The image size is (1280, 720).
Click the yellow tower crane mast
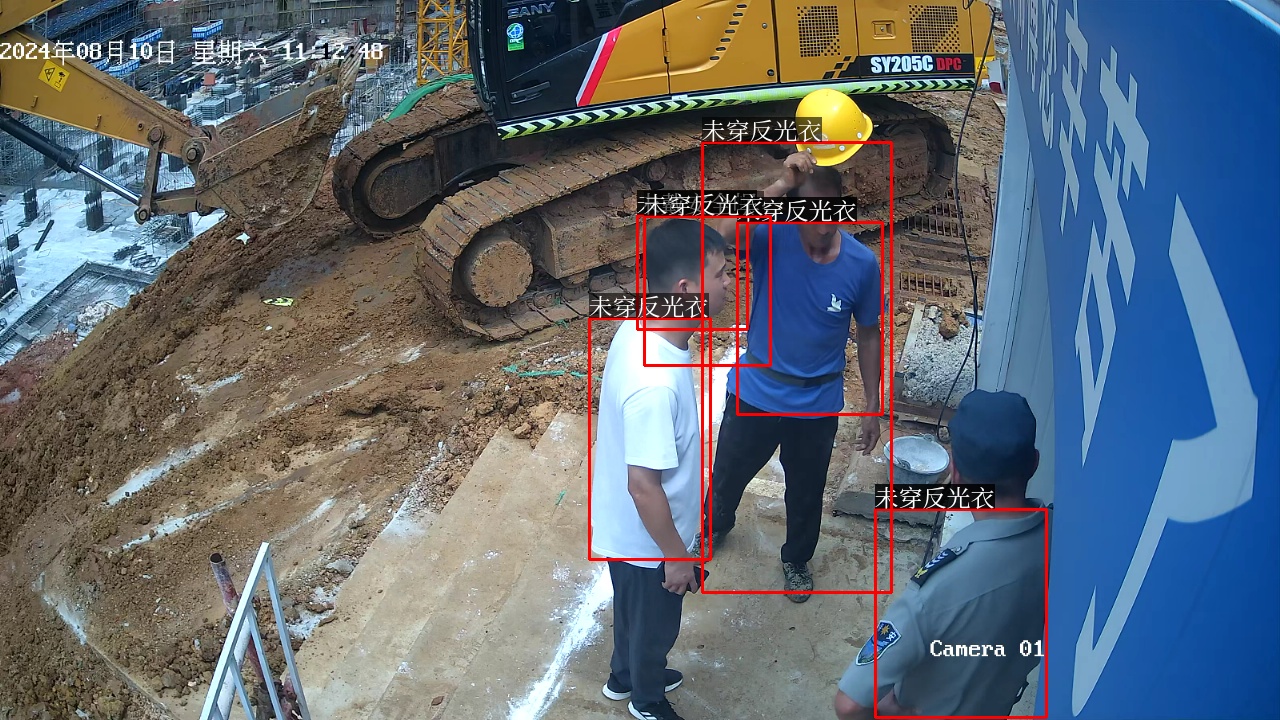coord(442,40)
